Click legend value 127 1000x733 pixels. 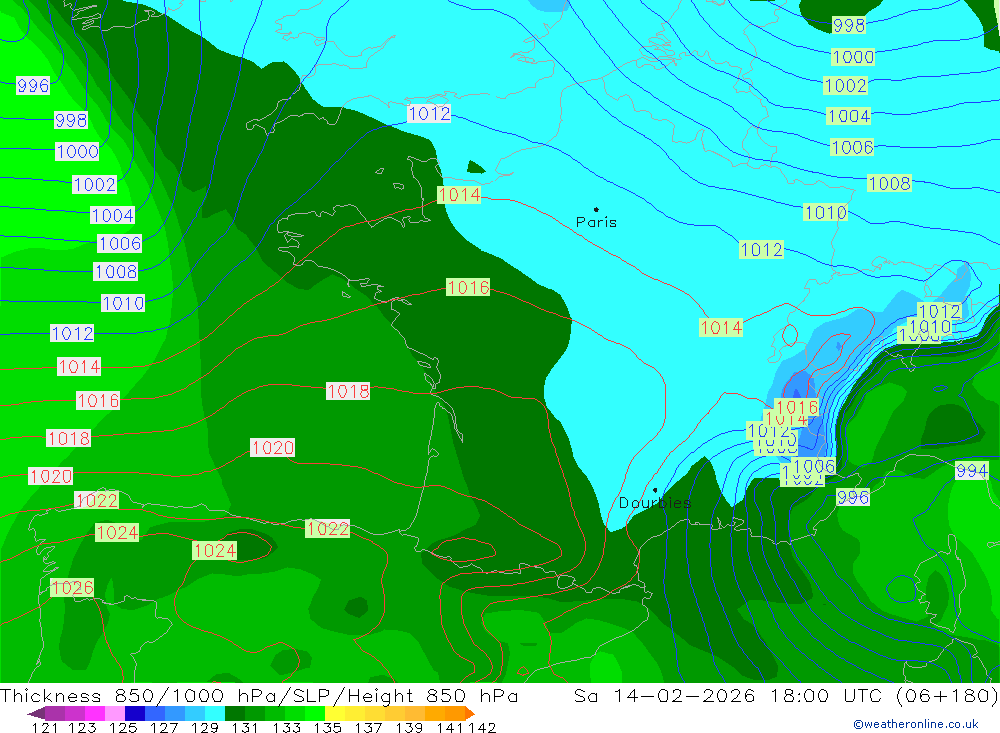click(x=164, y=727)
